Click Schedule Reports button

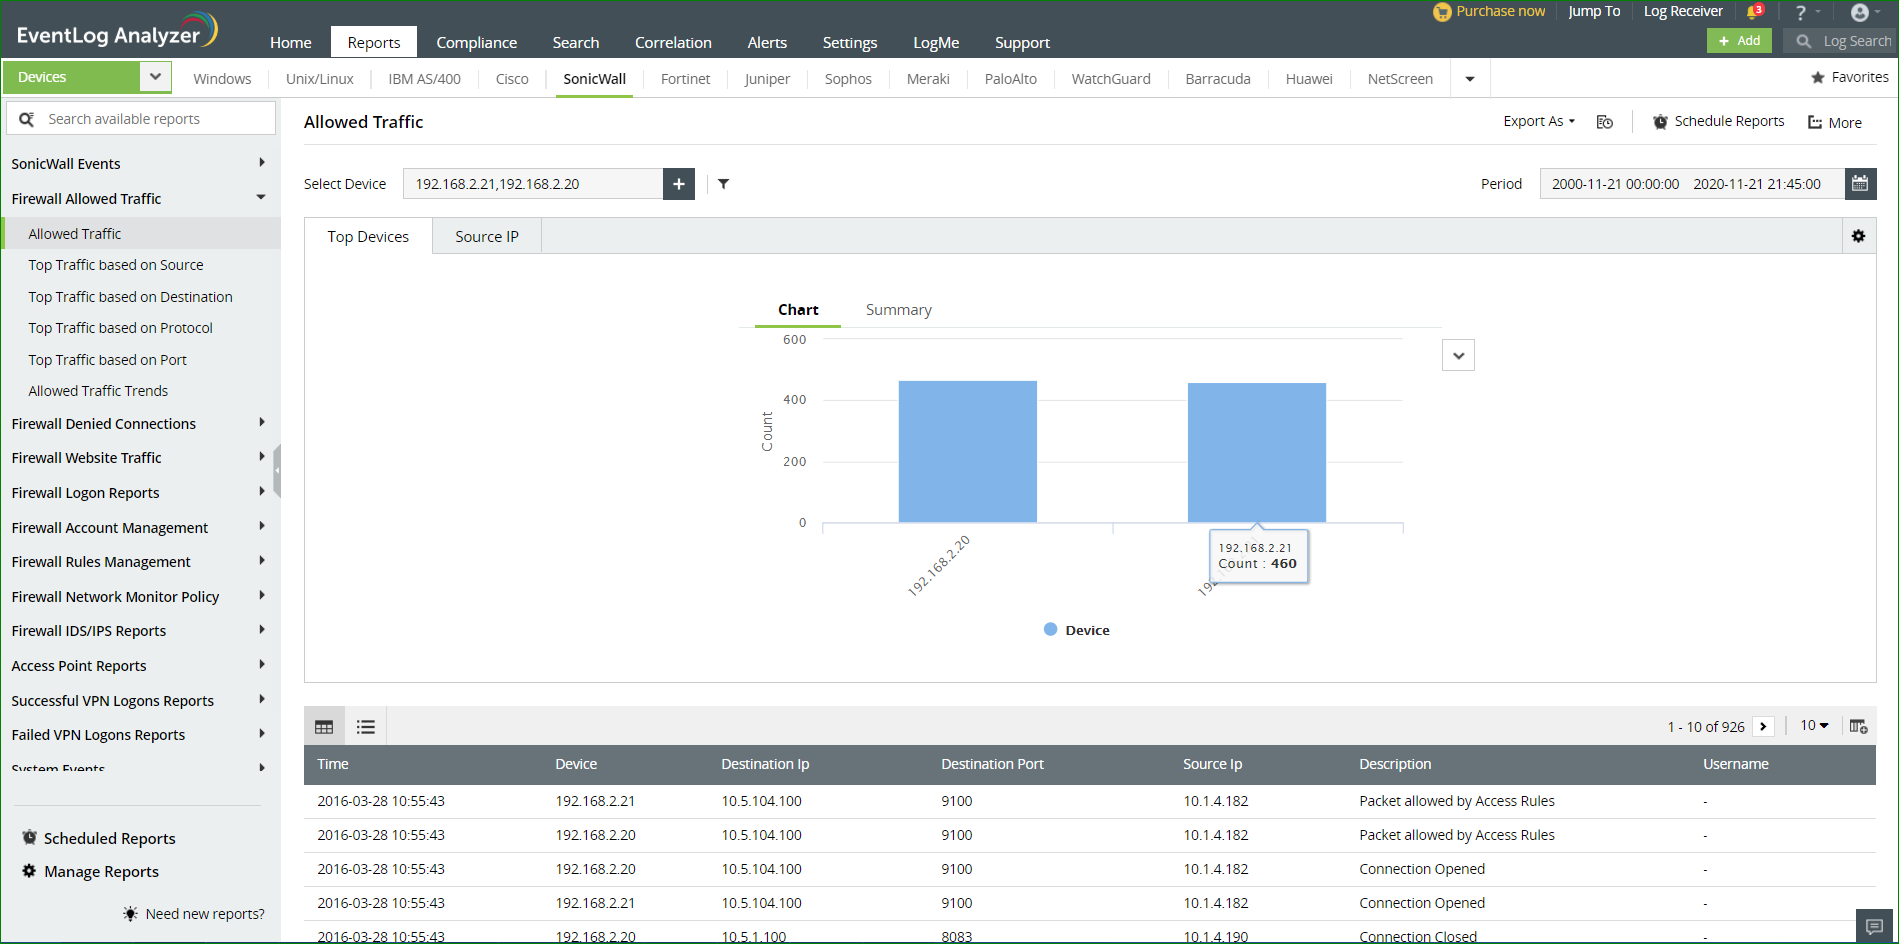[x=1718, y=121]
